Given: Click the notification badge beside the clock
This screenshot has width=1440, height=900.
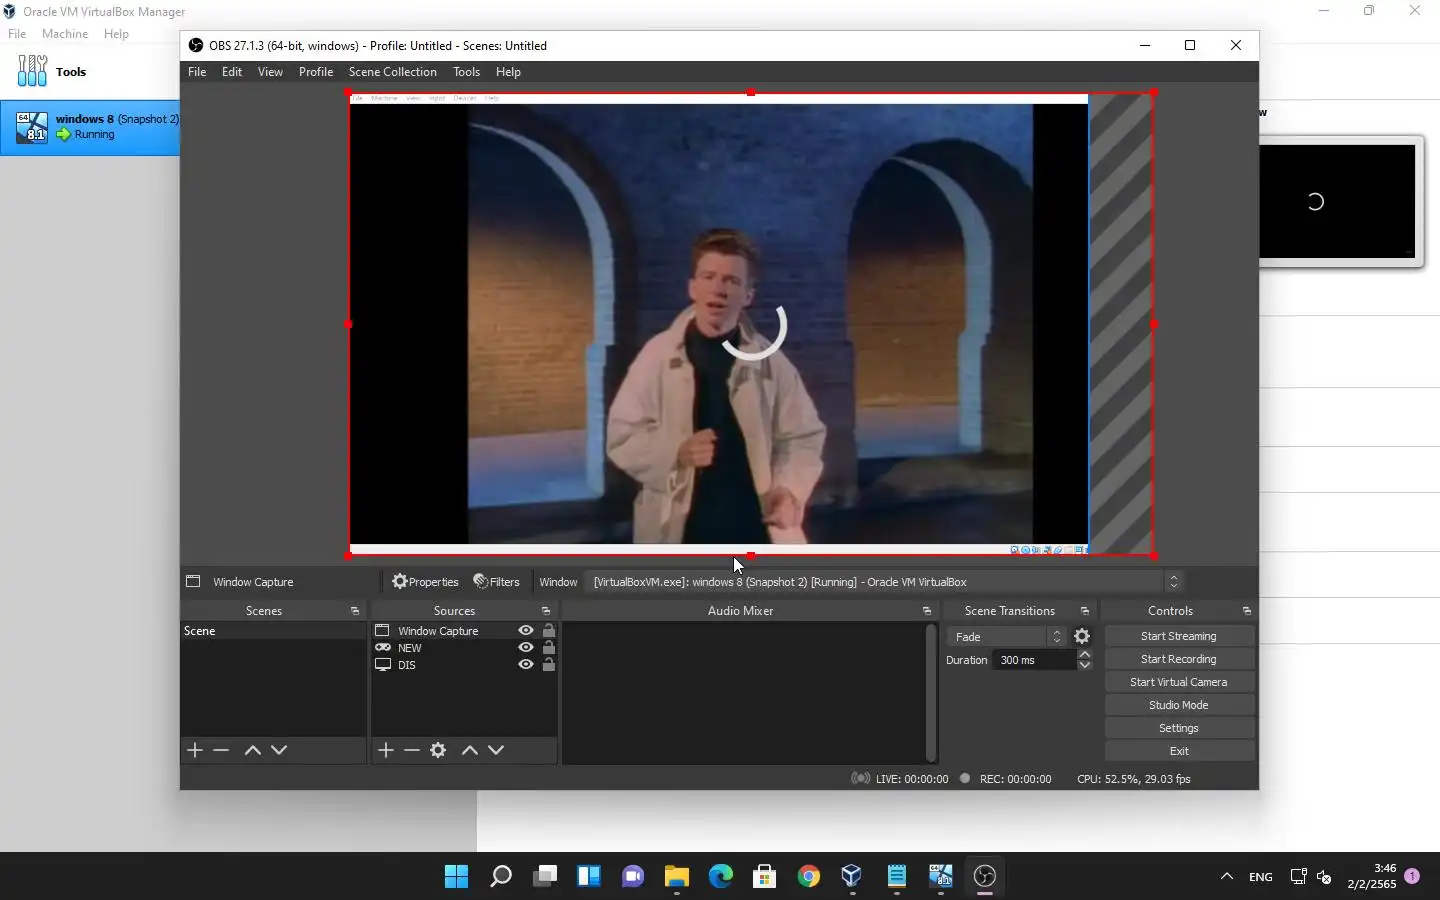Looking at the screenshot, I should coord(1412,876).
